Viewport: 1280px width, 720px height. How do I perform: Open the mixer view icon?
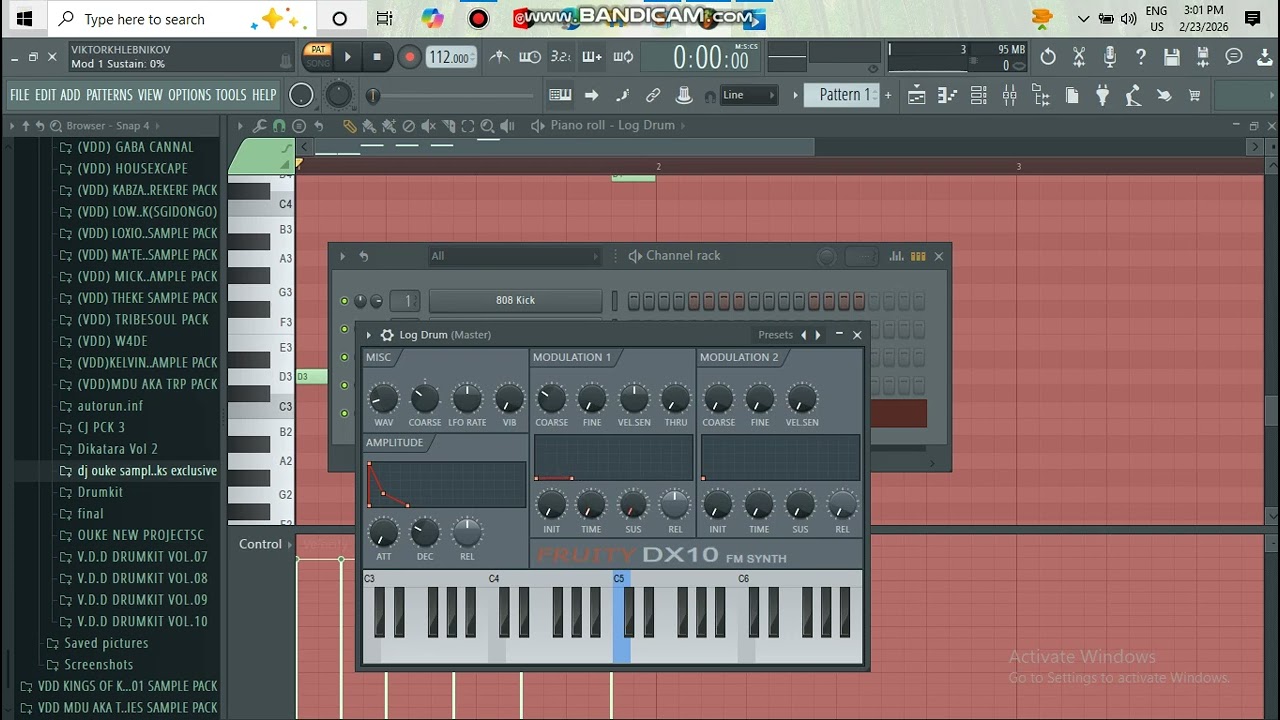click(1010, 95)
